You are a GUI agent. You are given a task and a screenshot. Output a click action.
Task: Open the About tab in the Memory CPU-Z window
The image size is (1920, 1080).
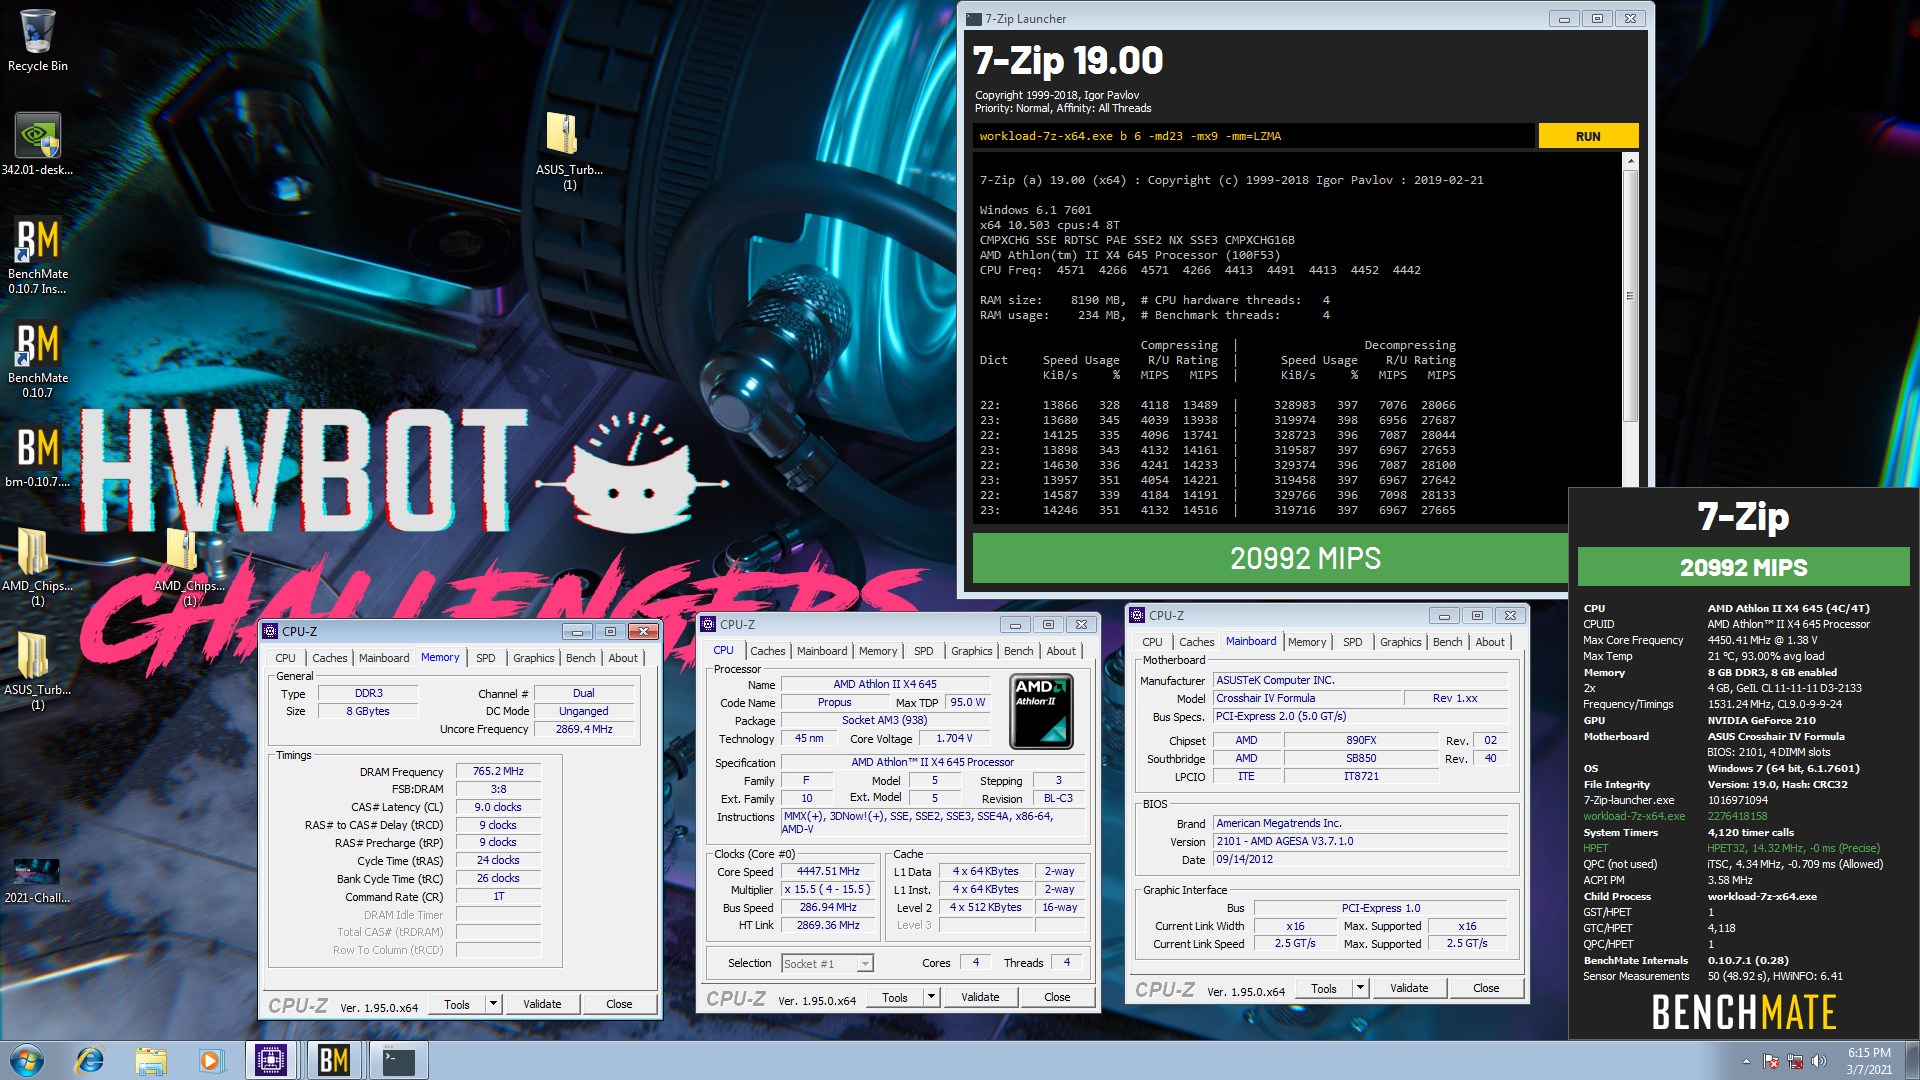(x=623, y=658)
